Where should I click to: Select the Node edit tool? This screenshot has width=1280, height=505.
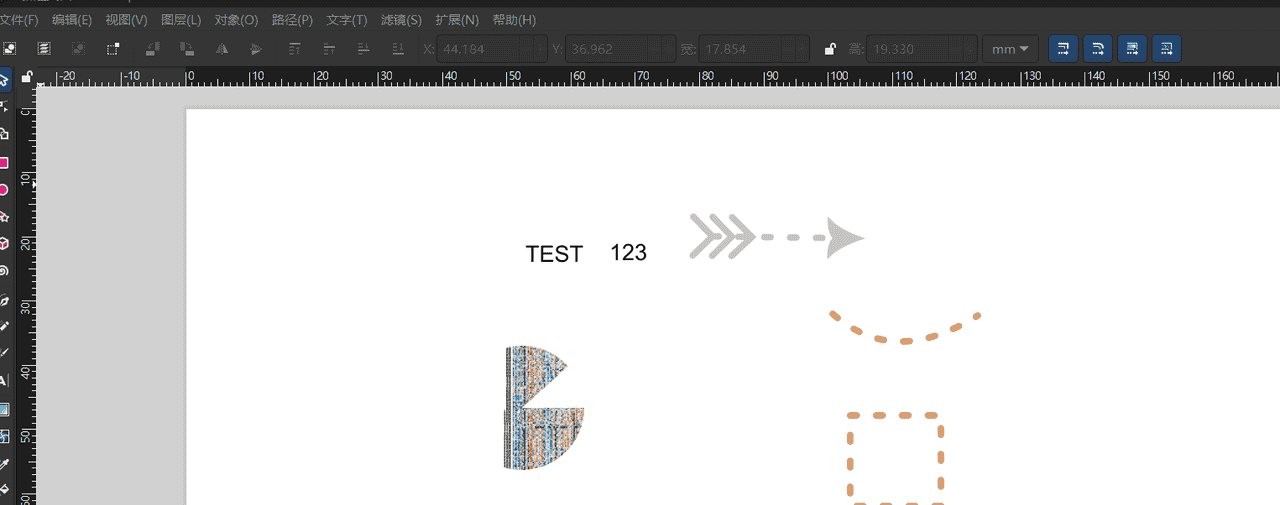[4, 106]
